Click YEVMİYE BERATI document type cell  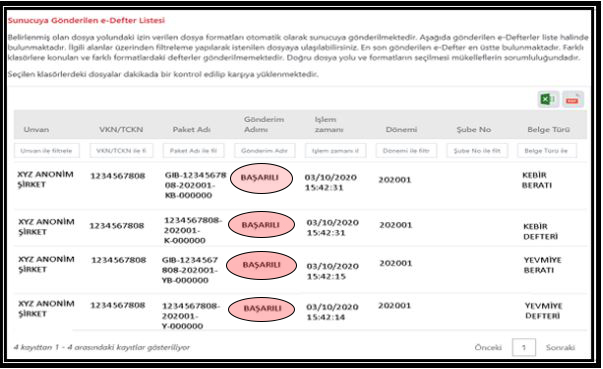pyautogui.click(x=542, y=265)
